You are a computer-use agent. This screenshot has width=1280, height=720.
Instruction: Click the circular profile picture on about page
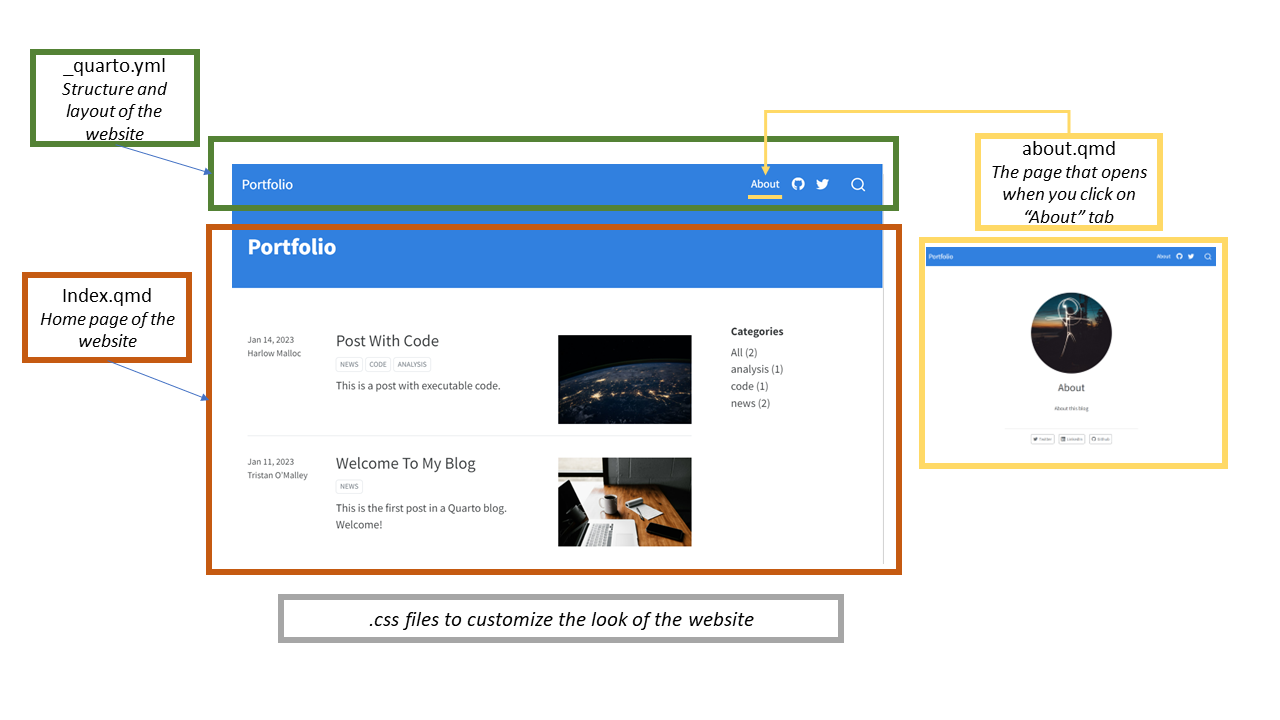pyautogui.click(x=1071, y=334)
